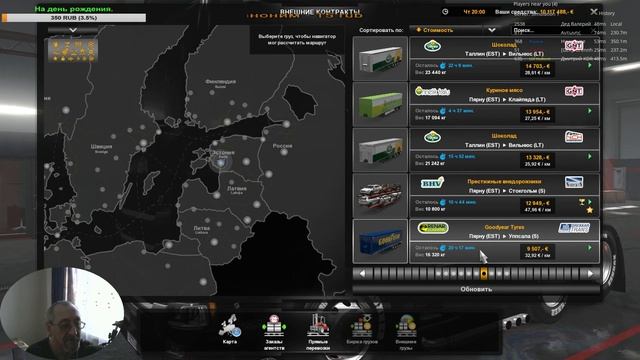Click green arrow on 14 703 € chocolate job
640x360 pixels.
click(x=589, y=65)
